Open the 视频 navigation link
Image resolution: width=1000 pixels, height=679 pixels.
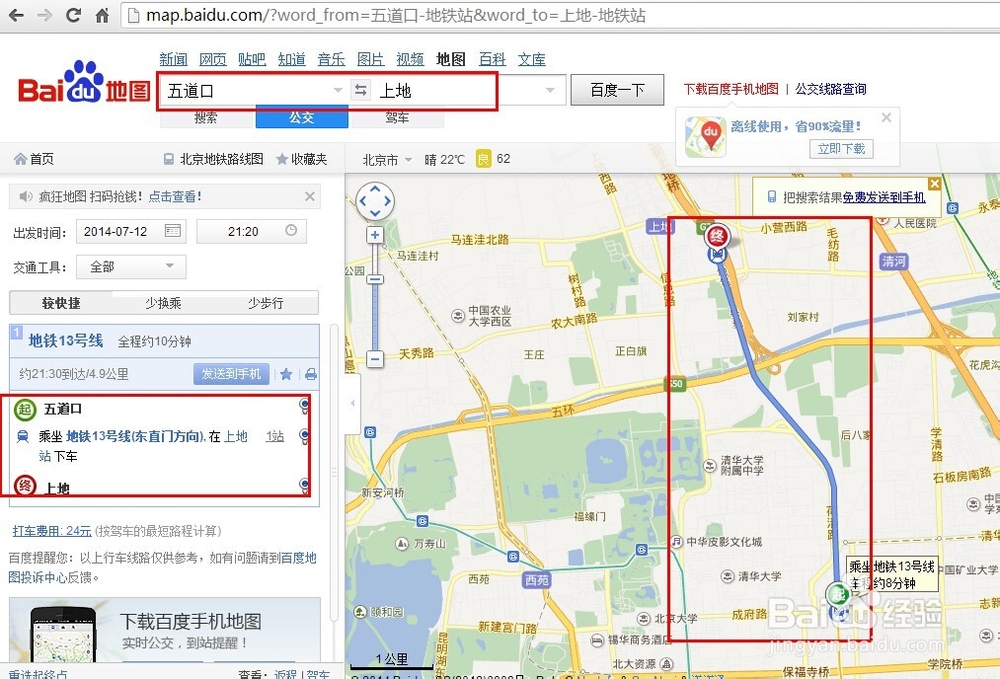click(410, 59)
